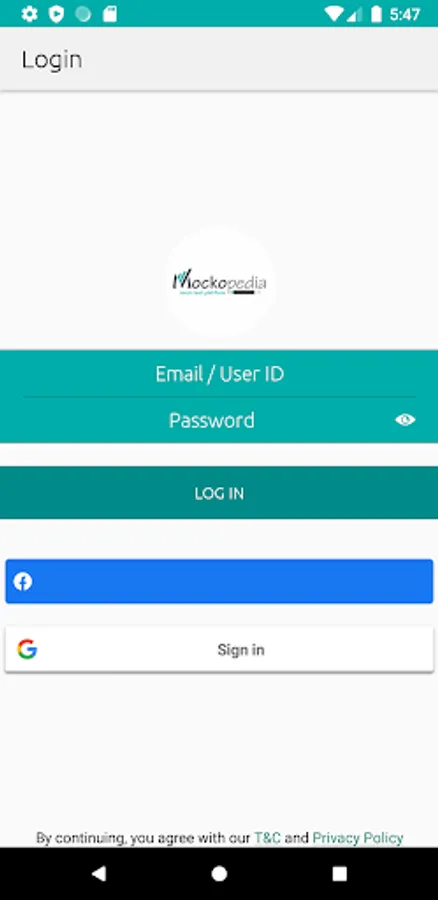Tap the LOG IN button
Image resolution: width=438 pixels, height=900 pixels.
tap(219, 492)
